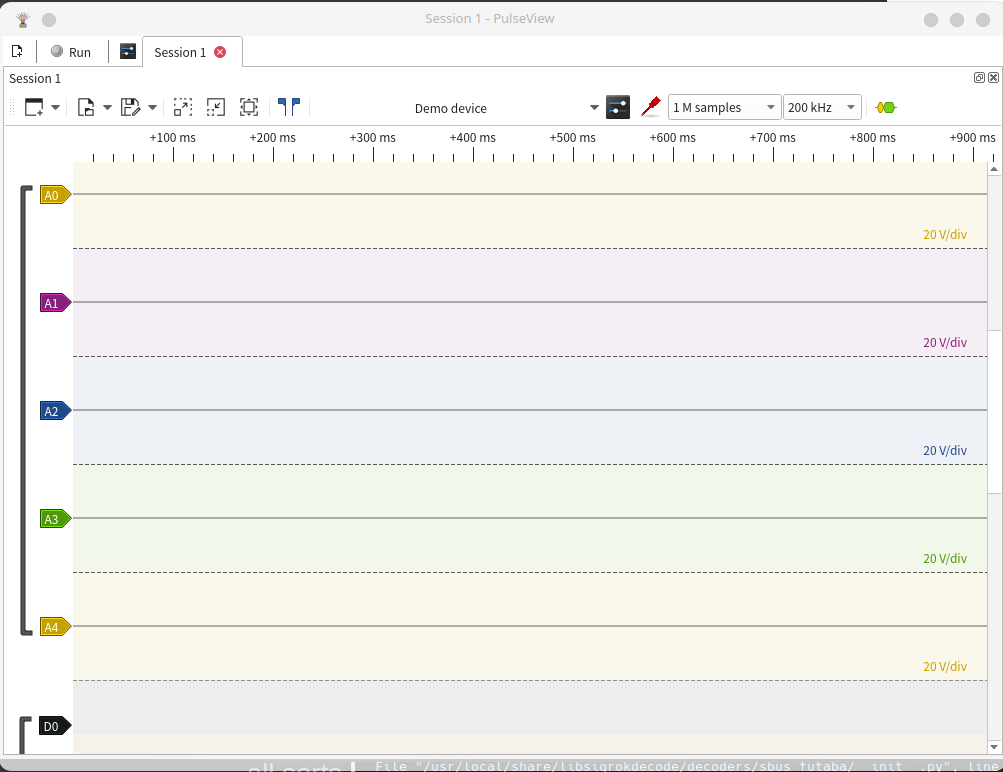The width and height of the screenshot is (1003, 772).
Task: Select the zoom-in tool
Action: point(183,107)
